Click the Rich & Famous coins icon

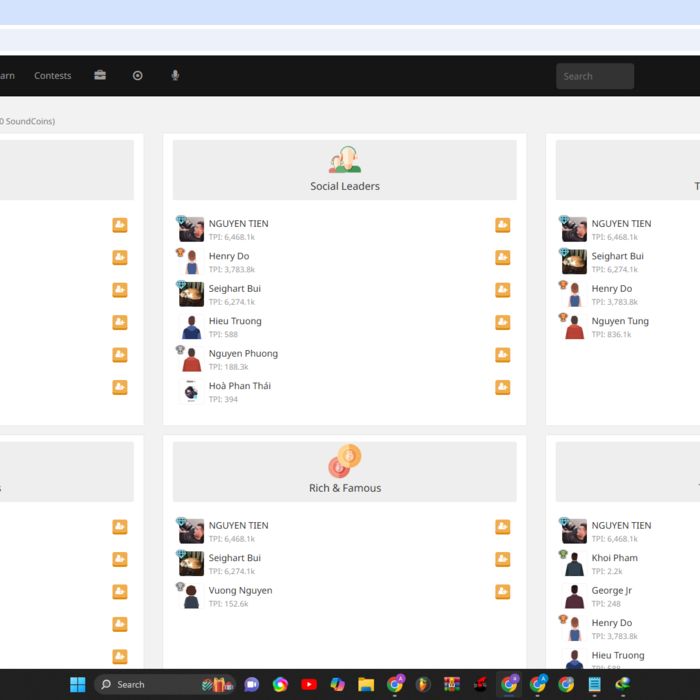tap(344, 461)
